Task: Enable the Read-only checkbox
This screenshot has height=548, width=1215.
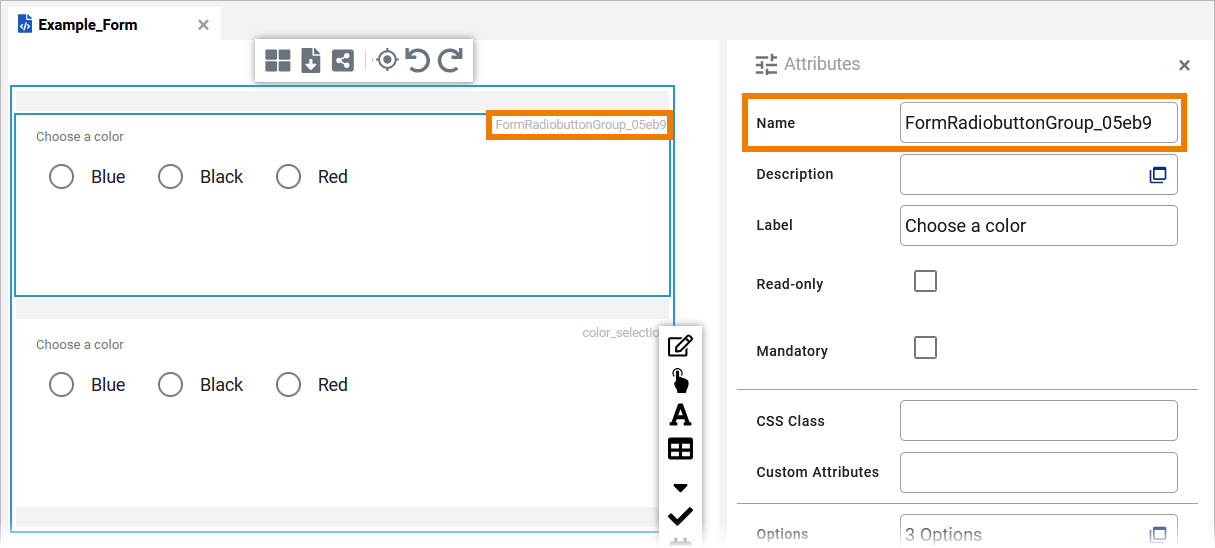Action: tap(926, 281)
